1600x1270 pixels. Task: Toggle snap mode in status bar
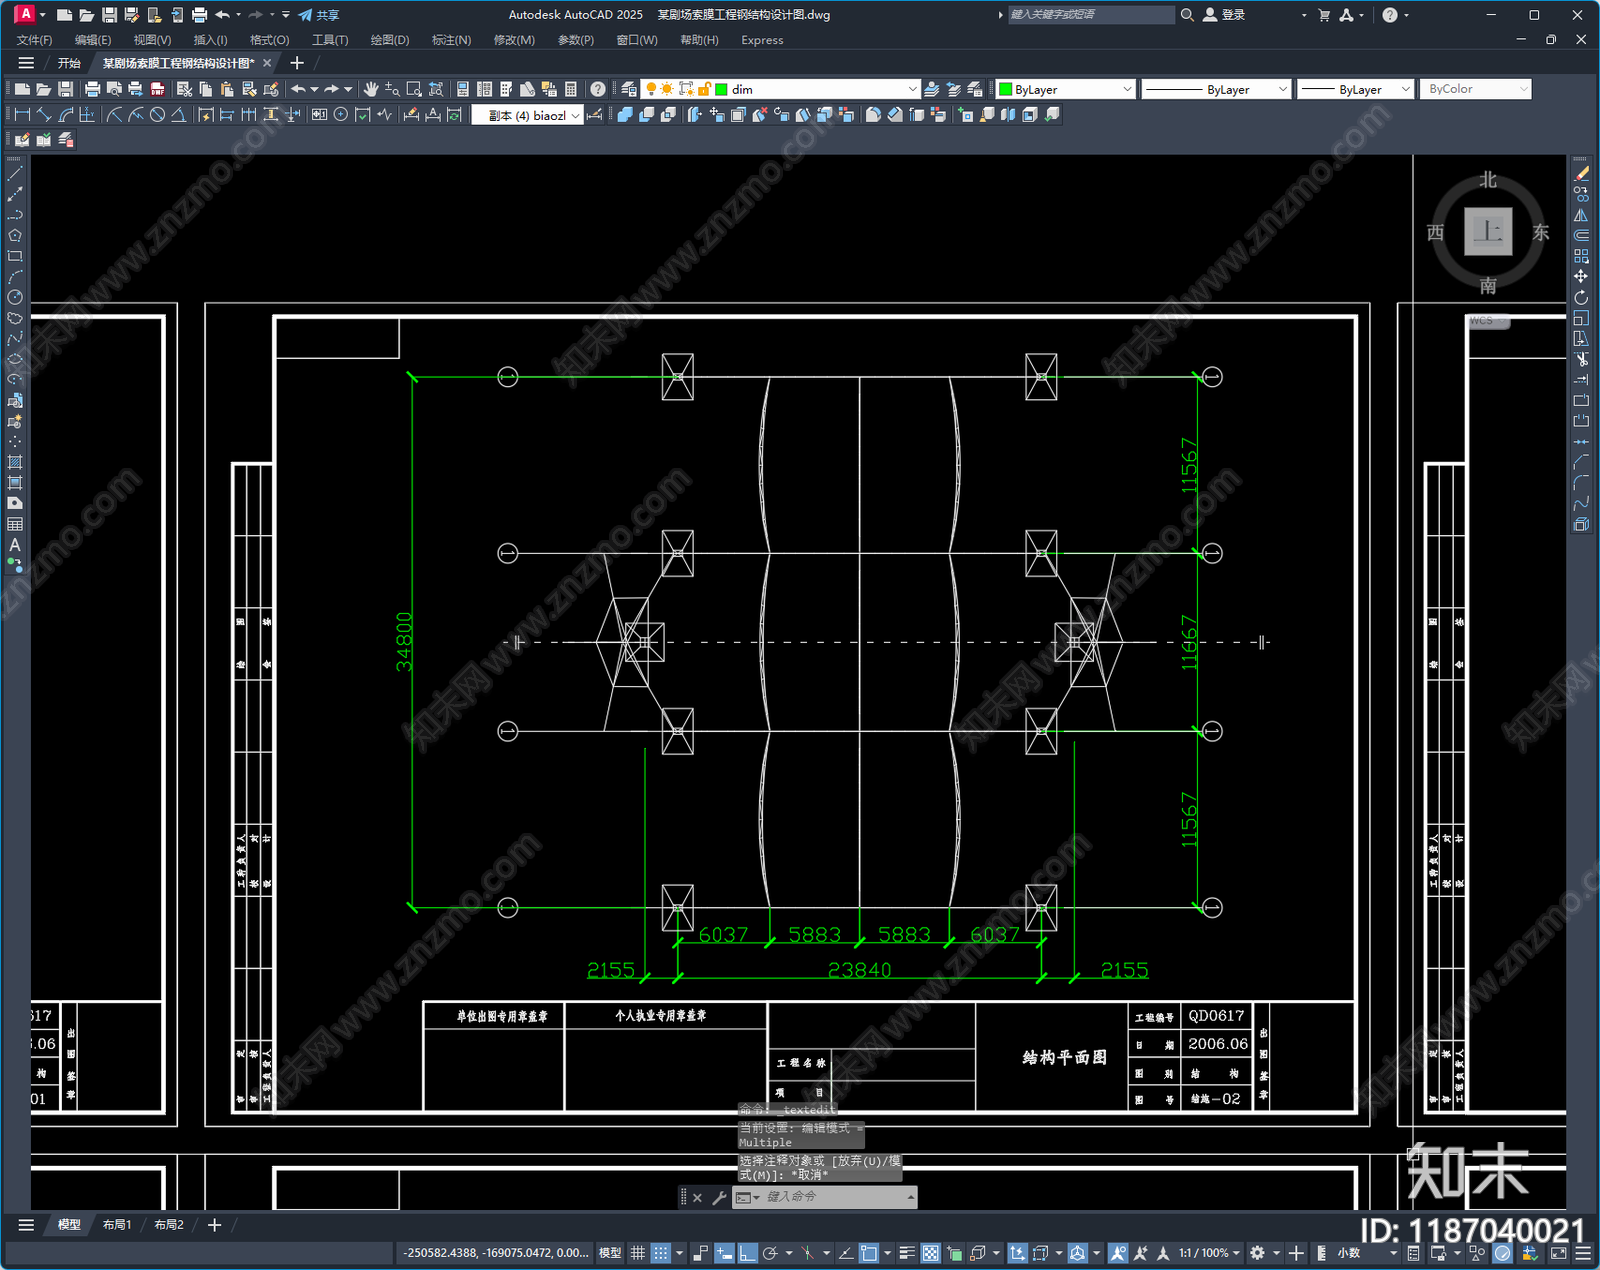pos(661,1253)
